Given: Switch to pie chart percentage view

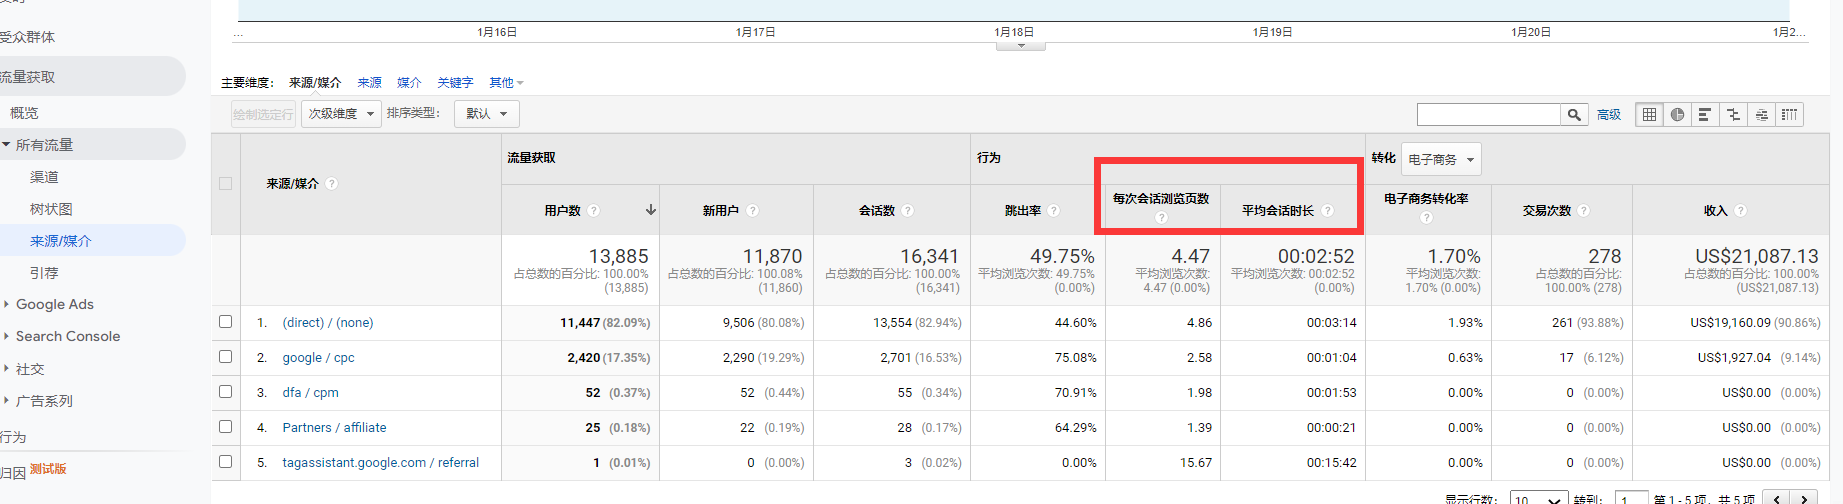Looking at the screenshot, I should coord(1677,114).
